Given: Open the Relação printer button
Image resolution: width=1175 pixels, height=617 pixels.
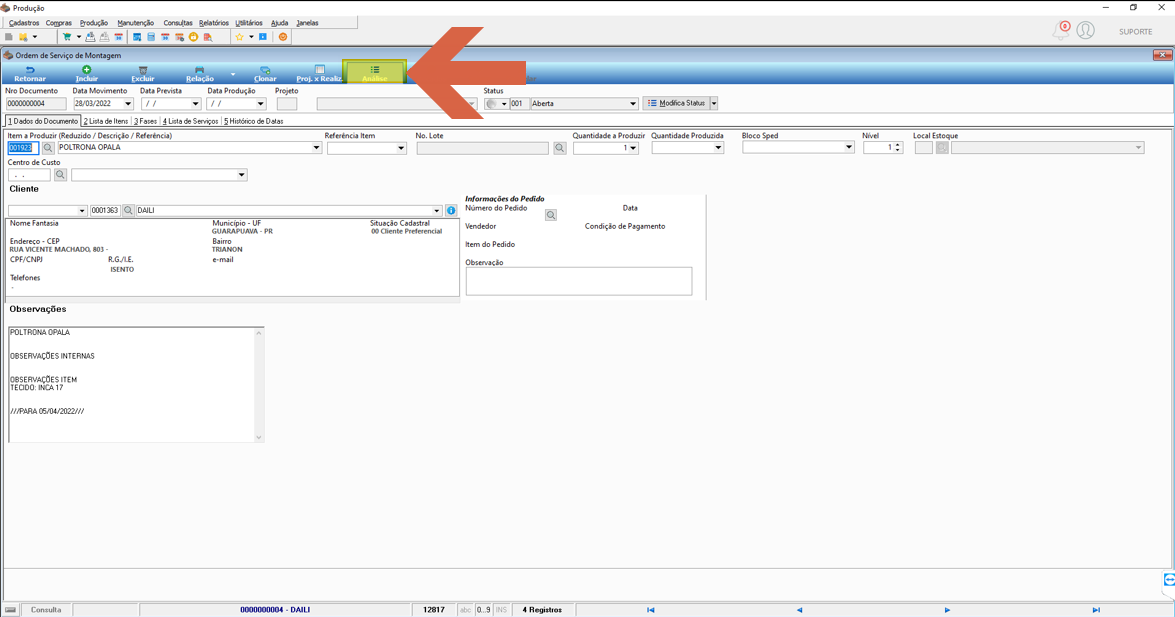Looking at the screenshot, I should (199, 73).
